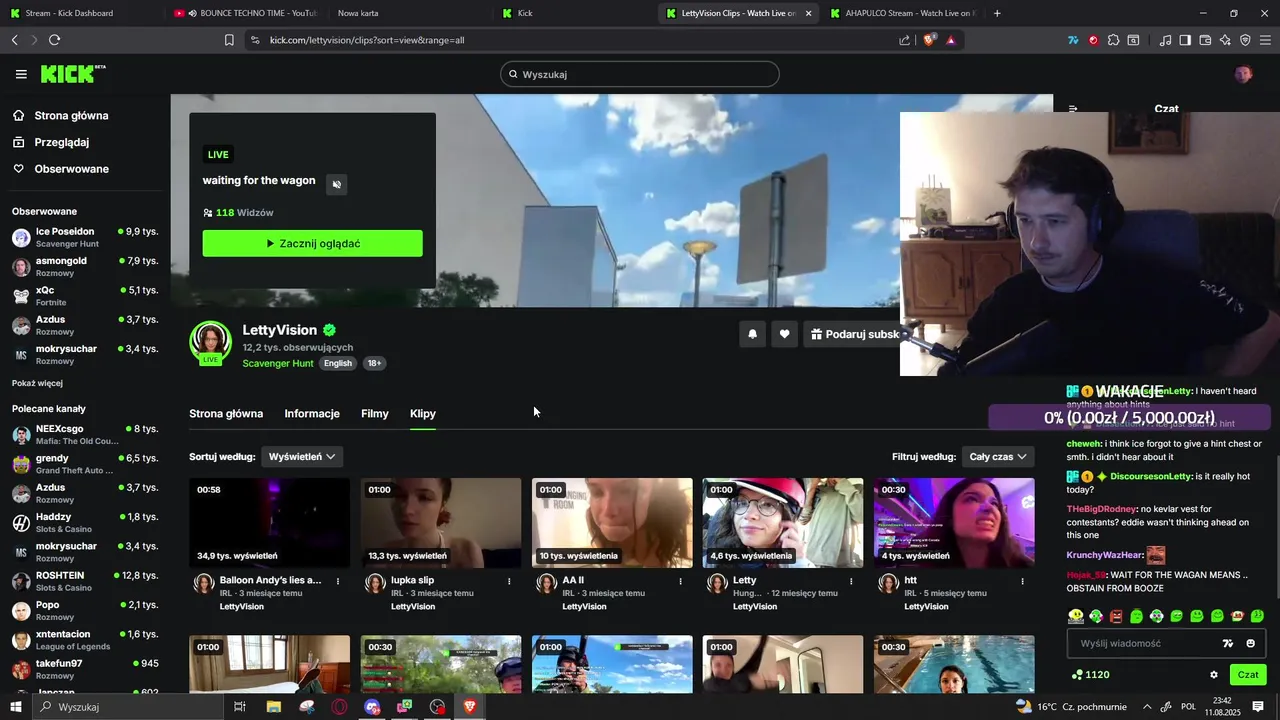Viewport: 1280px width, 720px height.
Task: Open Brave Shields lion icon
Action: [929, 40]
